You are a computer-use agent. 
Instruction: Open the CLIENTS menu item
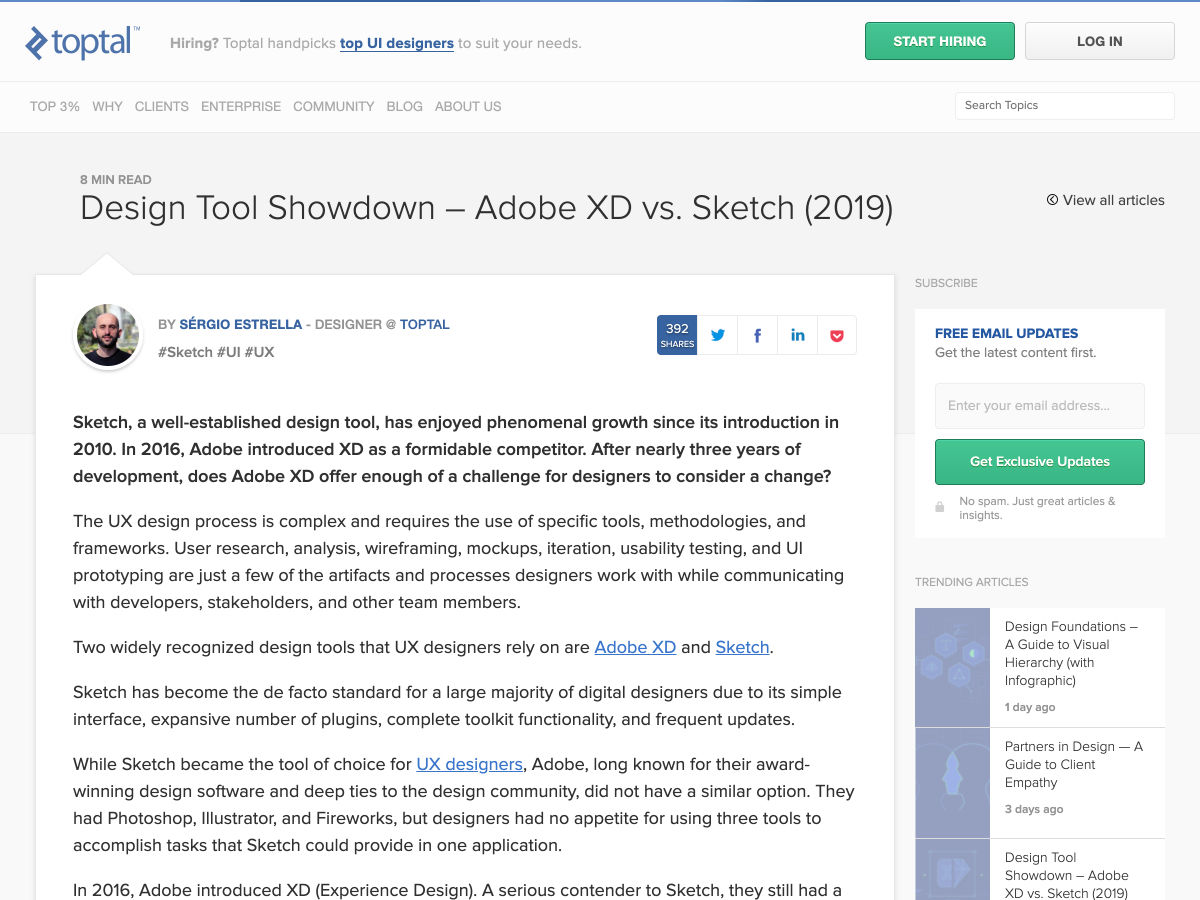tap(162, 106)
